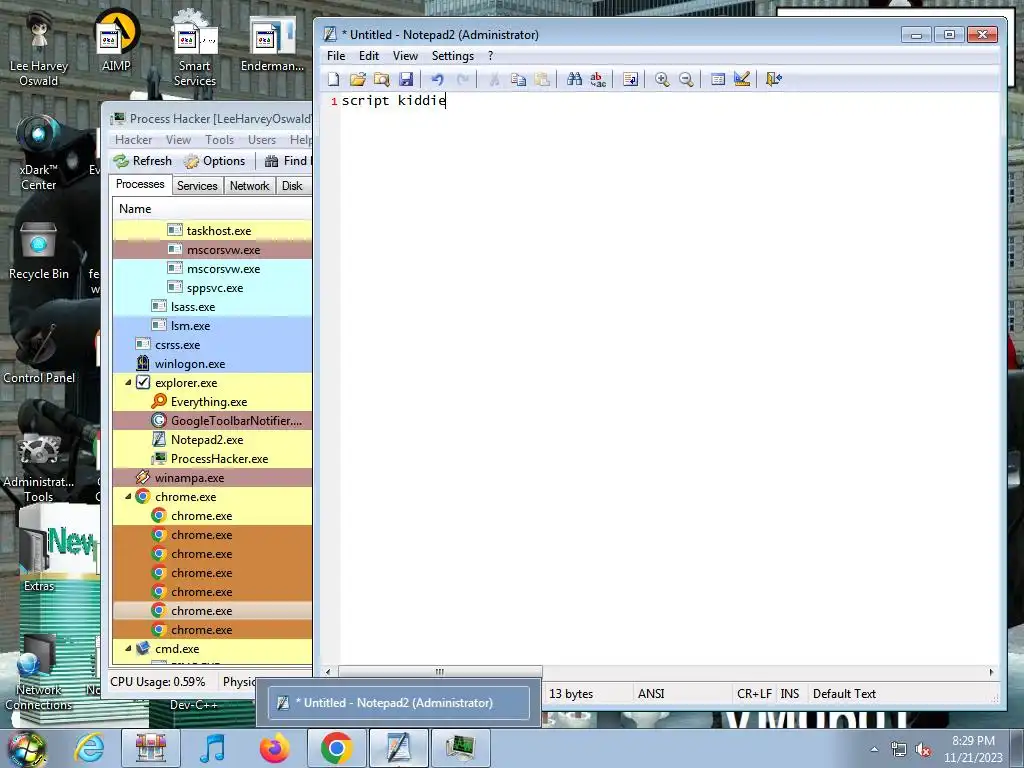Select taskhost.exe in process list
This screenshot has height=768, width=1024.
coord(212,231)
